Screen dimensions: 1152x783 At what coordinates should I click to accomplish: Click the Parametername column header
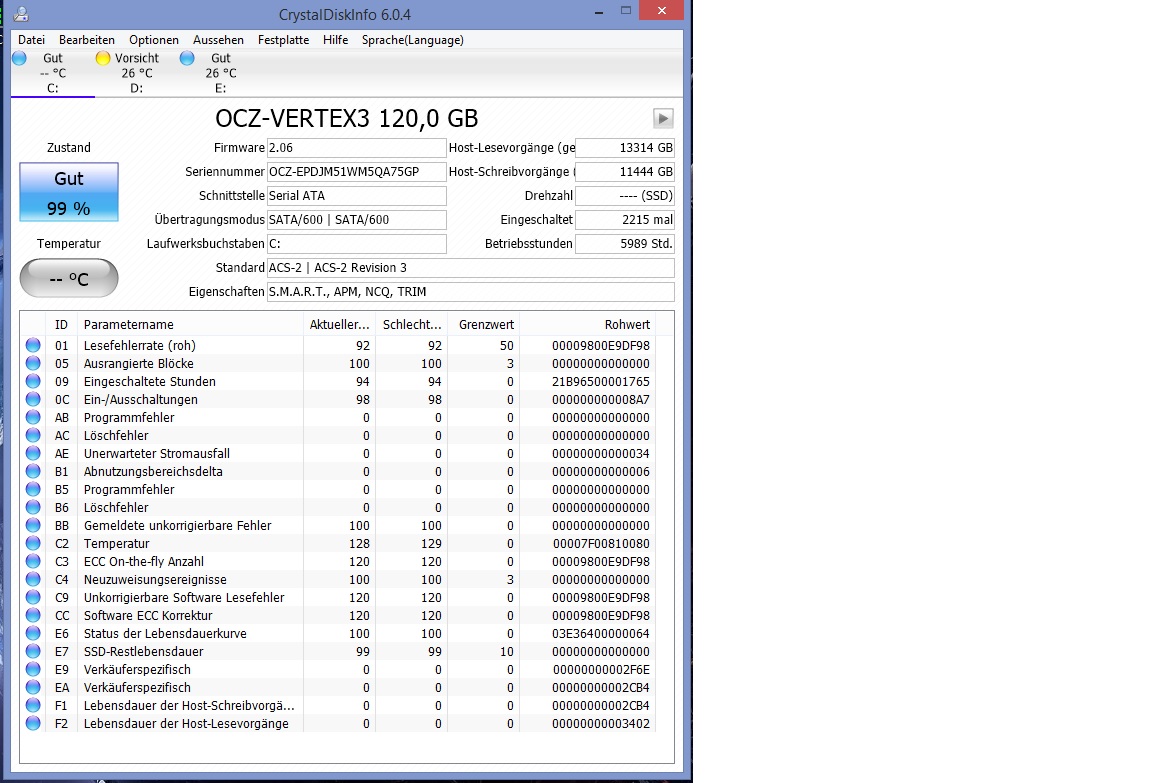pyautogui.click(x=190, y=325)
